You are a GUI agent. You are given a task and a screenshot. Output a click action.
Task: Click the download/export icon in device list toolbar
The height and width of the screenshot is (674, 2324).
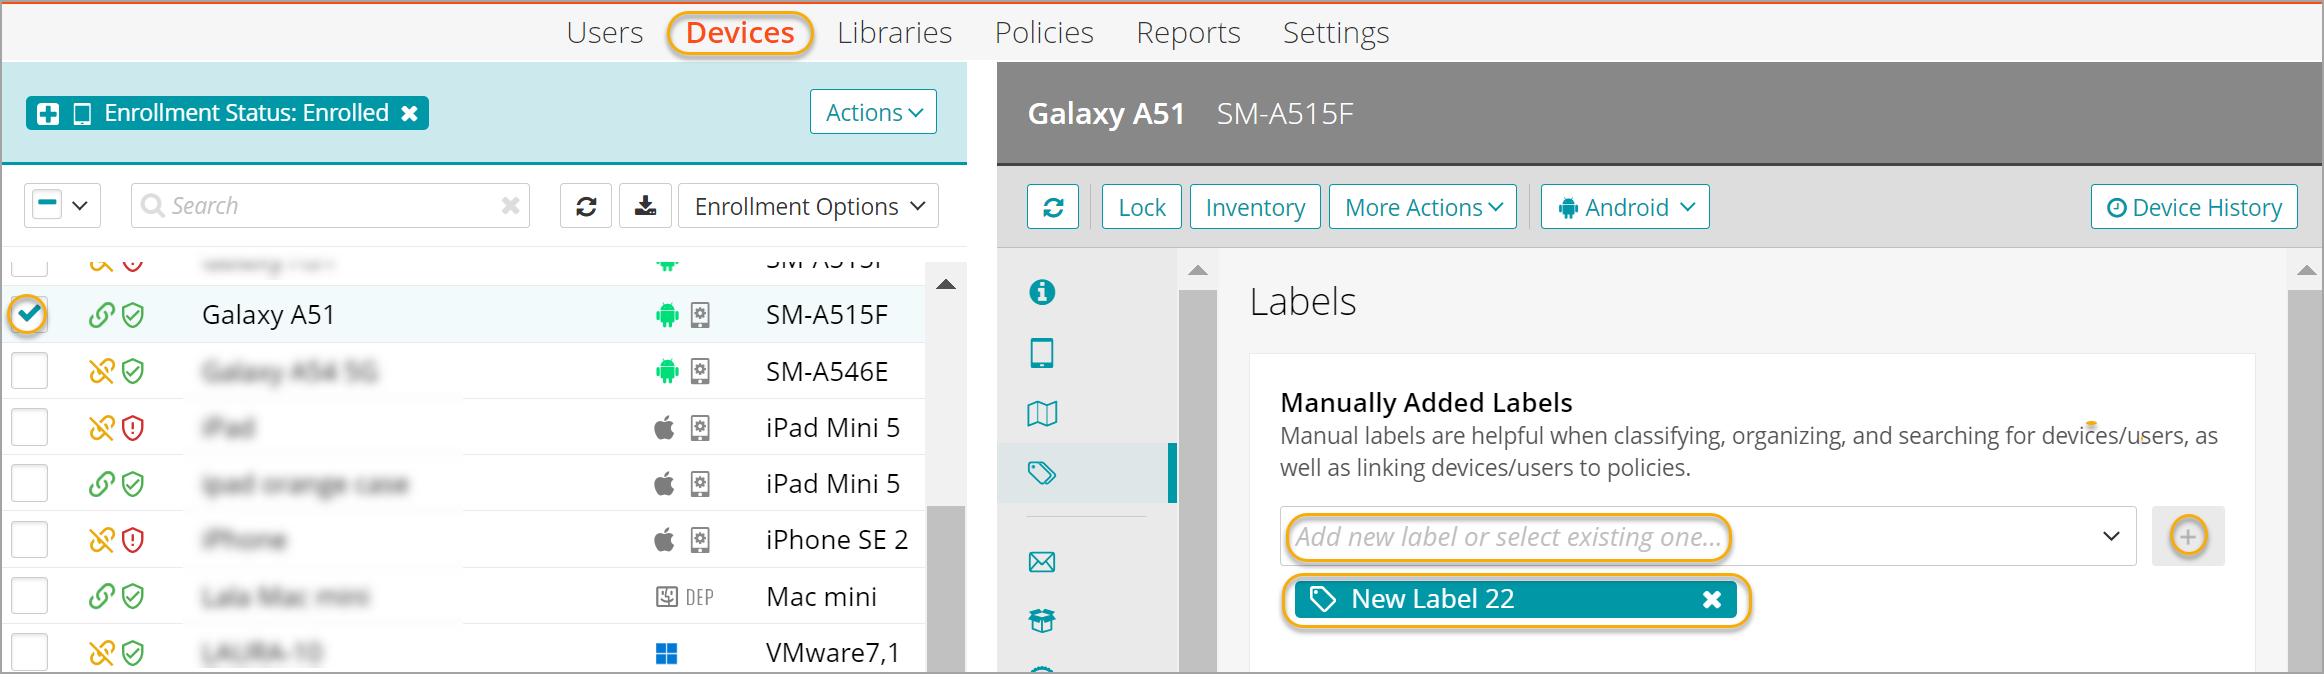tap(645, 206)
